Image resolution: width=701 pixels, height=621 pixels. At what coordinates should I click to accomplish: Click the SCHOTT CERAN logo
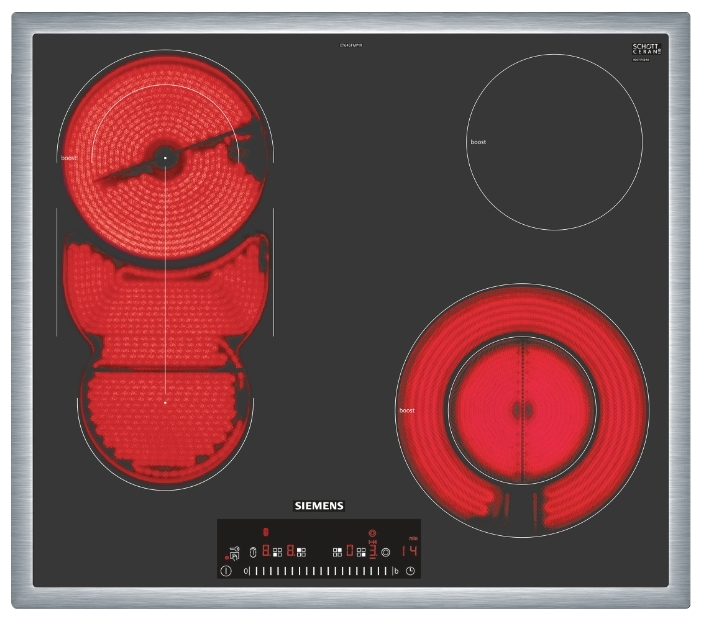[x=647, y=50]
